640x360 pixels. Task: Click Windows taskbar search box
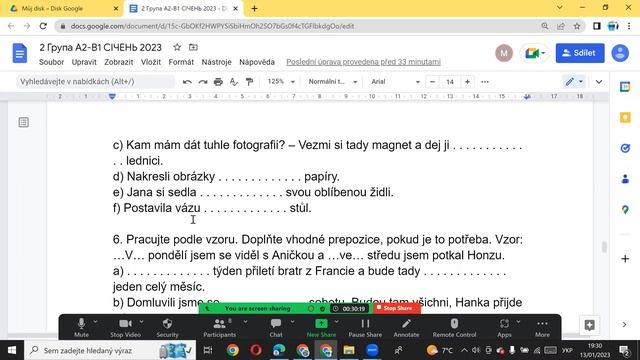pos(110,350)
